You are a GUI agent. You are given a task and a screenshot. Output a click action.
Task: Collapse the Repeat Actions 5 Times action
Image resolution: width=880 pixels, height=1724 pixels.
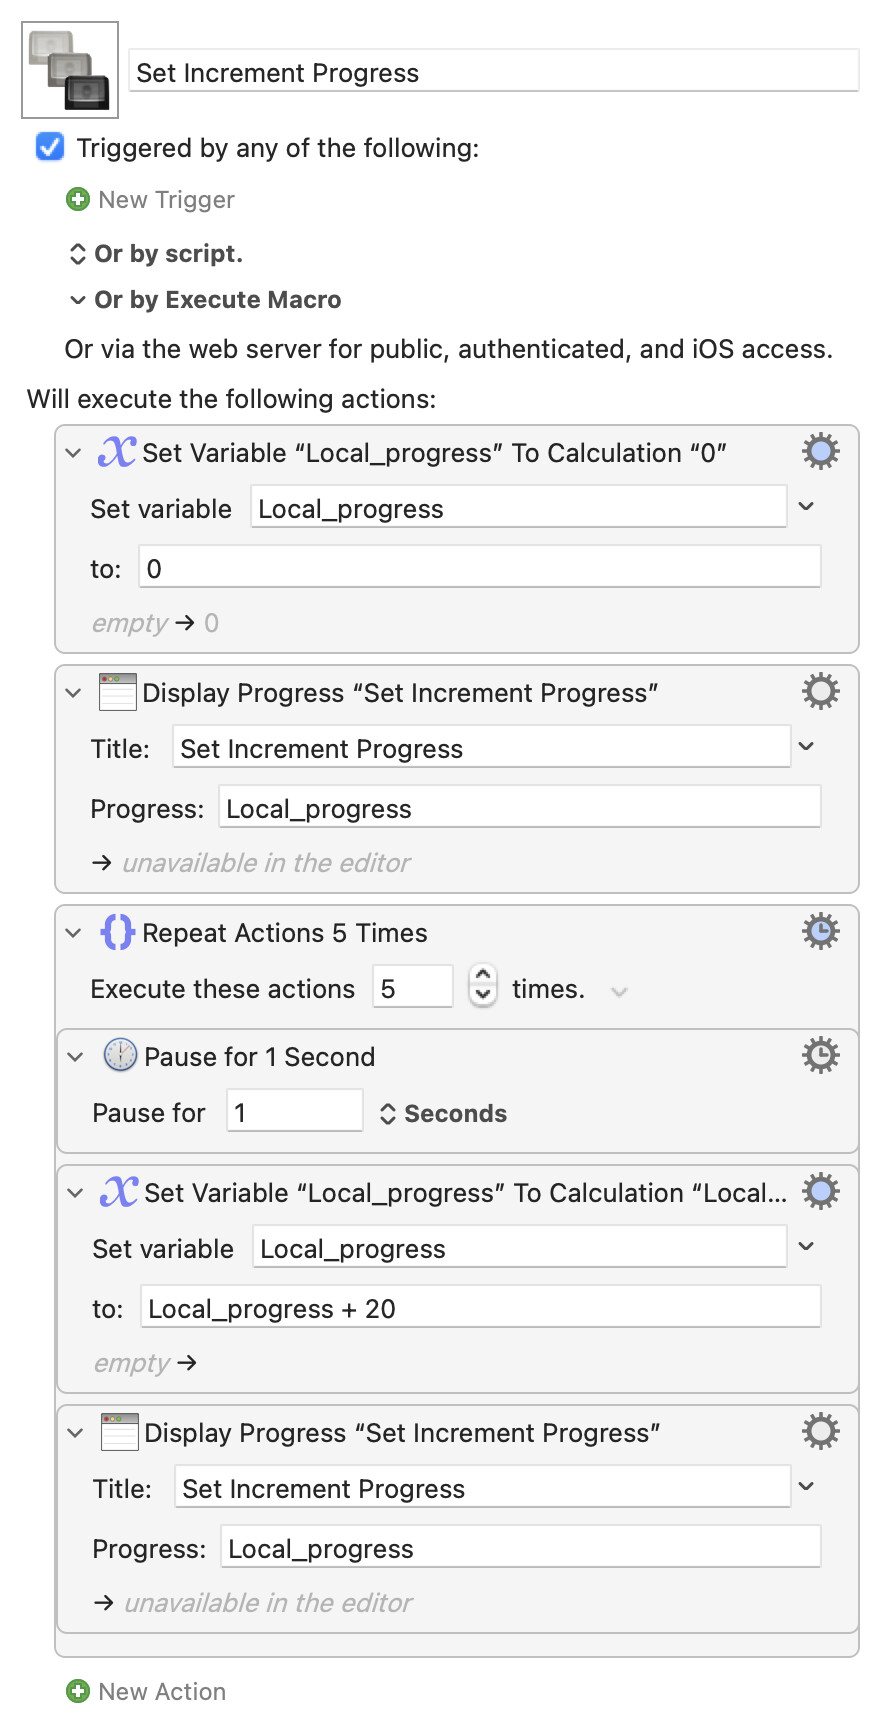73,933
